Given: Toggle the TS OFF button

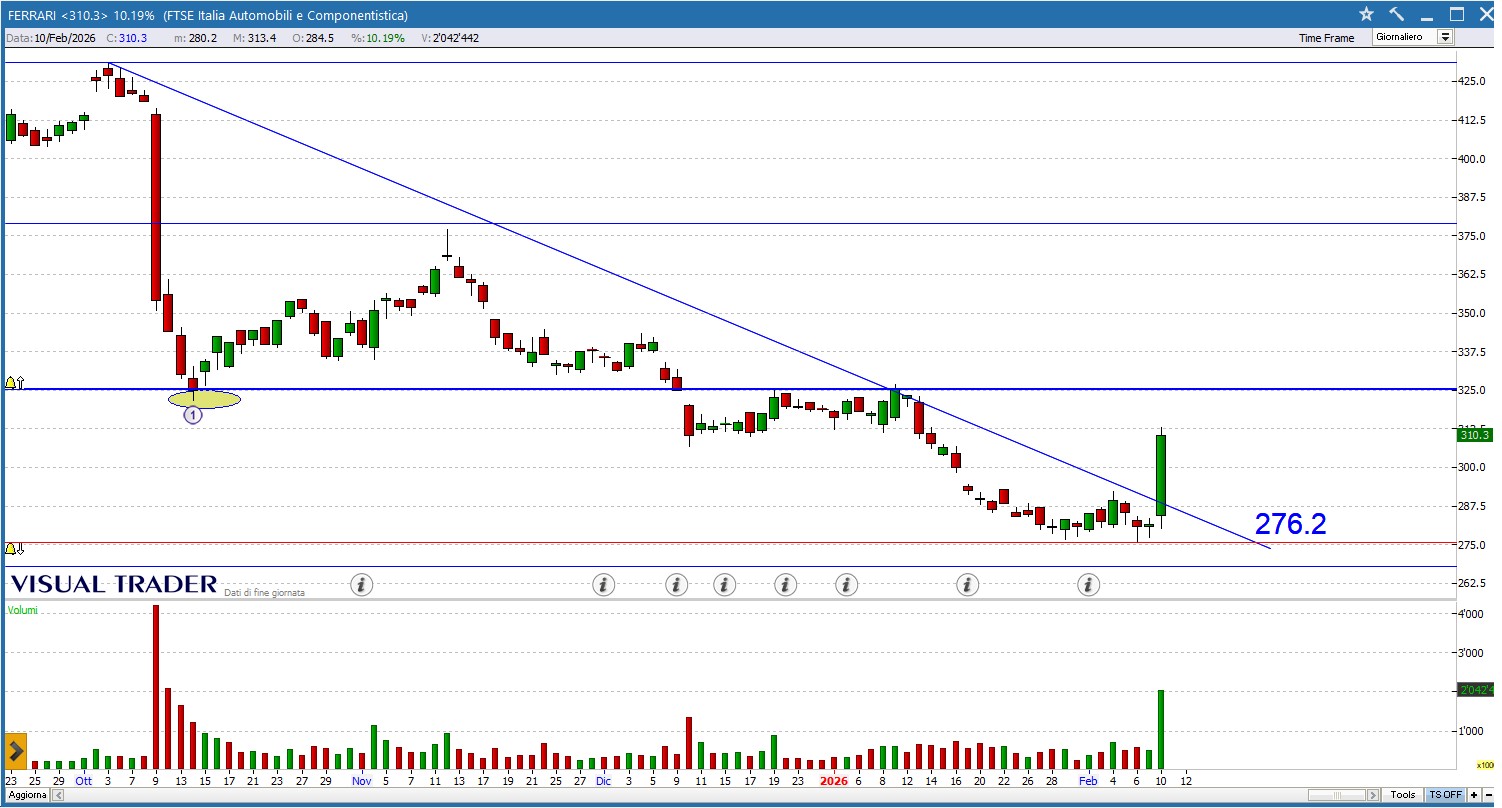Looking at the screenshot, I should [x=1445, y=795].
